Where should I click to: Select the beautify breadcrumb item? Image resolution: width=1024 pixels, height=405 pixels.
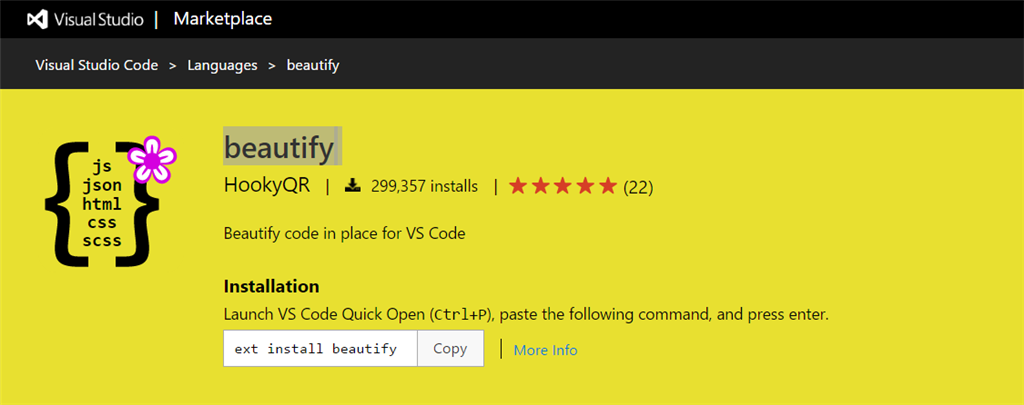click(313, 65)
